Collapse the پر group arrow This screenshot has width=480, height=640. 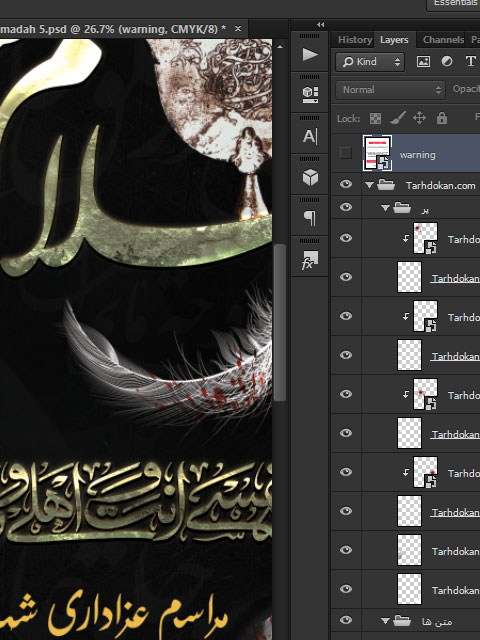tap(385, 208)
